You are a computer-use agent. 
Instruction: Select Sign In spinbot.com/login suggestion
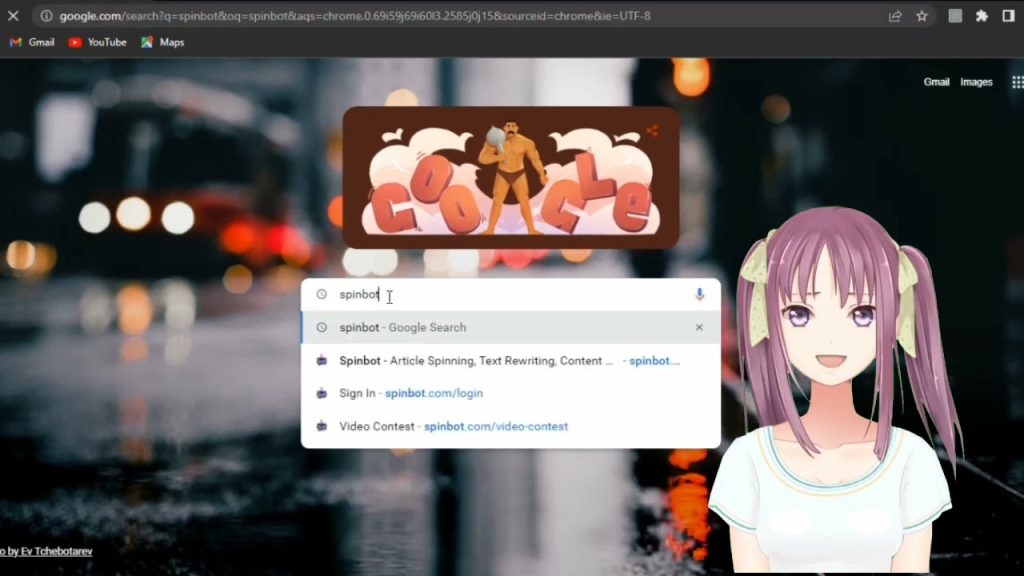[x=511, y=393]
